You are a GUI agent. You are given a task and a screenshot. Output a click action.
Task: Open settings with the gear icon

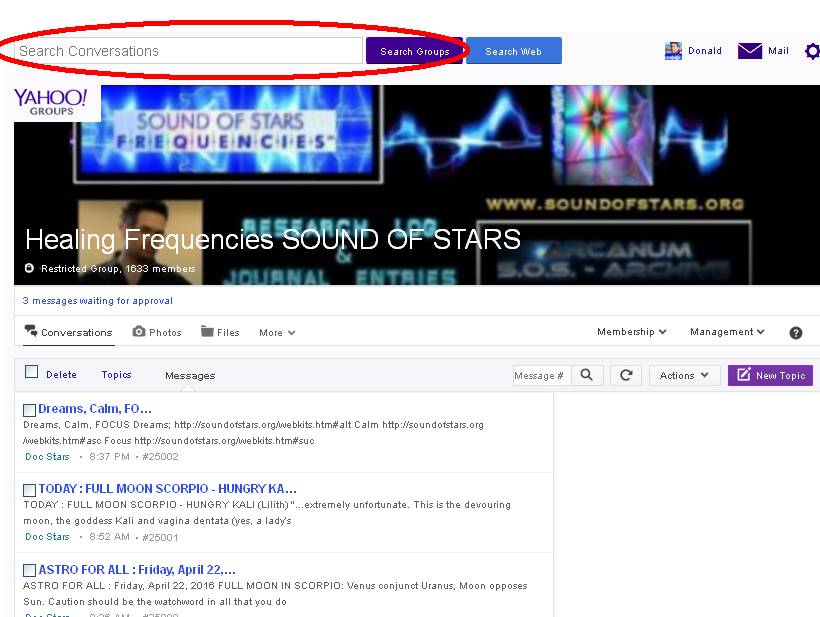(x=811, y=51)
